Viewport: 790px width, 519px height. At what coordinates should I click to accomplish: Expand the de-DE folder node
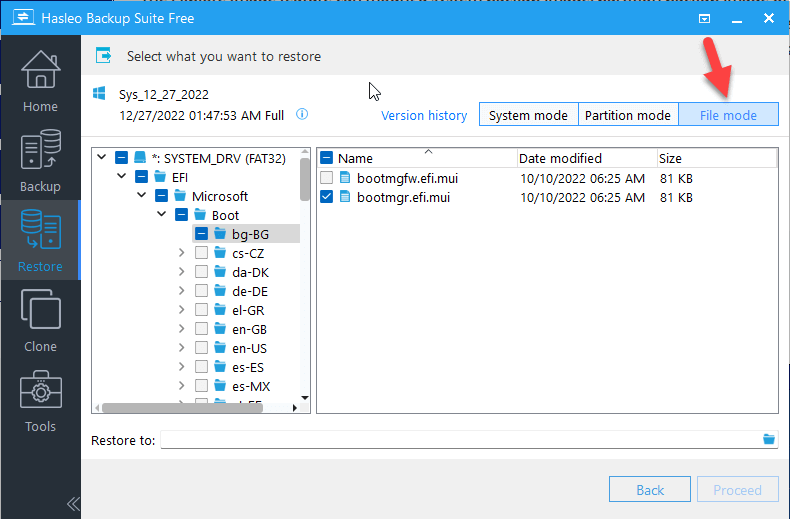(x=181, y=291)
